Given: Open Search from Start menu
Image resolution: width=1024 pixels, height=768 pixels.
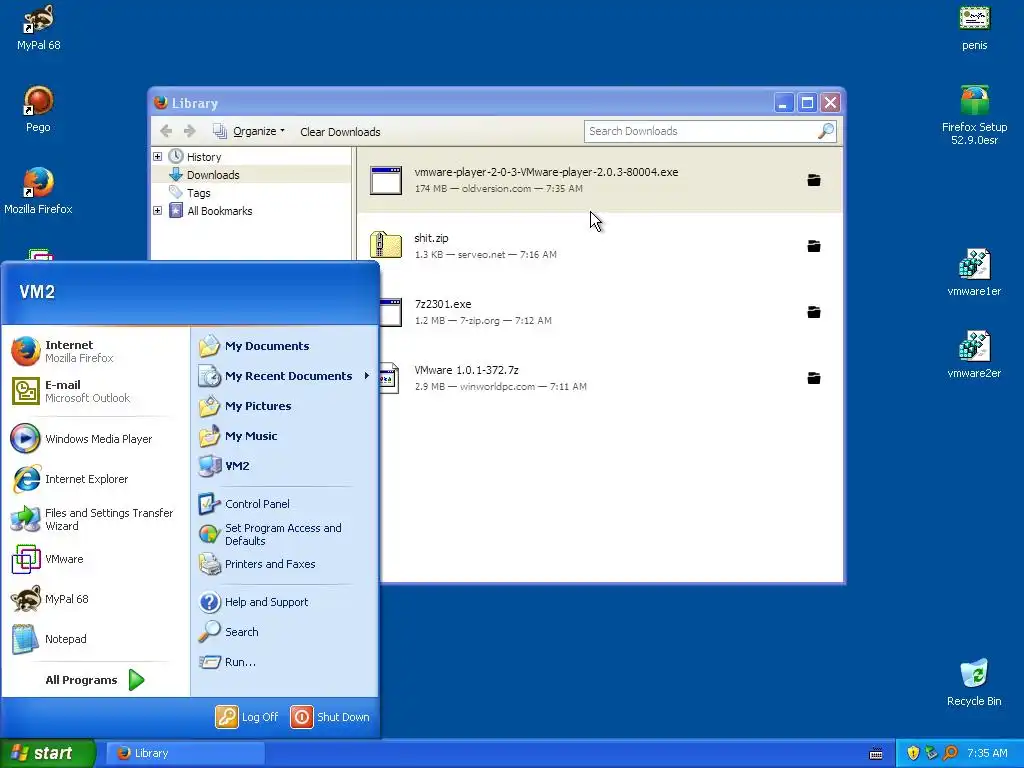Looking at the screenshot, I should (284, 632).
